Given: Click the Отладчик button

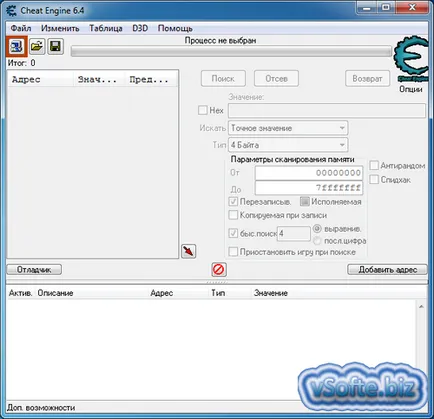Looking at the screenshot, I should tap(34, 270).
